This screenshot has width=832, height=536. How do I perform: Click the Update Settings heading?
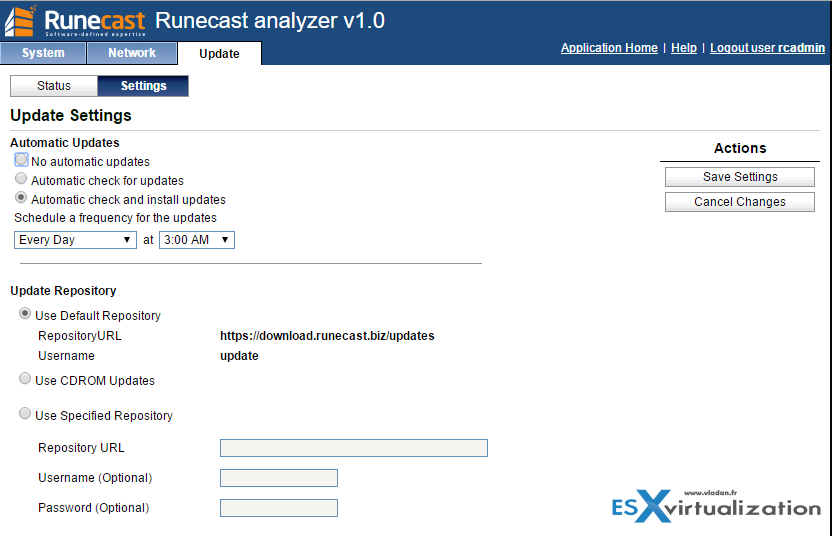[71, 116]
